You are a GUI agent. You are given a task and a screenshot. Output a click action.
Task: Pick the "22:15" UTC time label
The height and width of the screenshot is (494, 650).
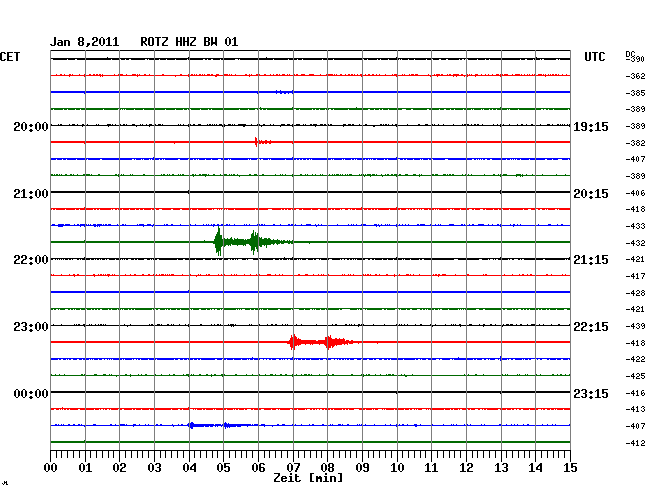(x=591, y=327)
